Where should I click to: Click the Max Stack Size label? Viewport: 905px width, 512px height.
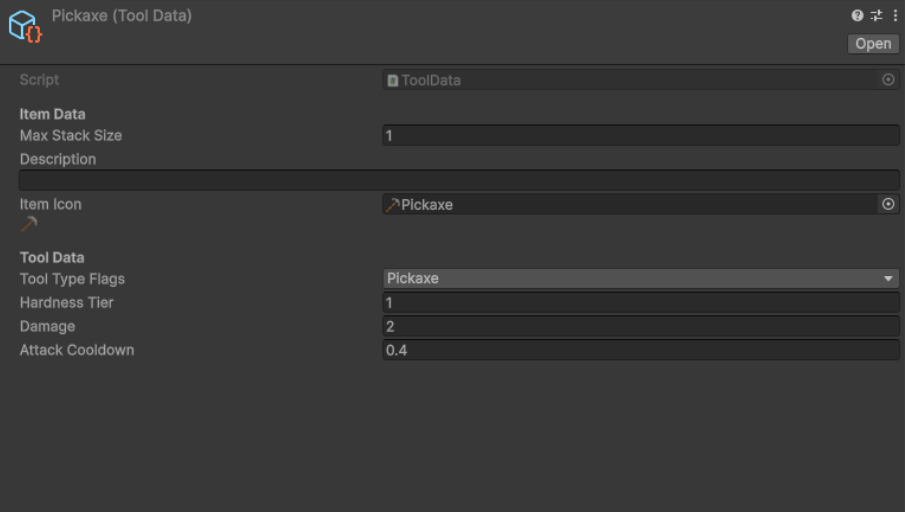click(71, 136)
